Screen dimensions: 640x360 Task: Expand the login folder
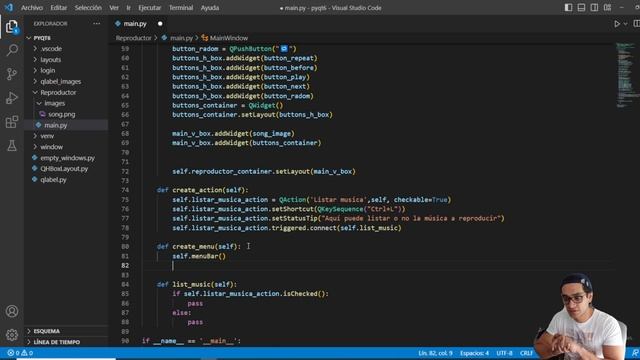pyautogui.click(x=48, y=71)
